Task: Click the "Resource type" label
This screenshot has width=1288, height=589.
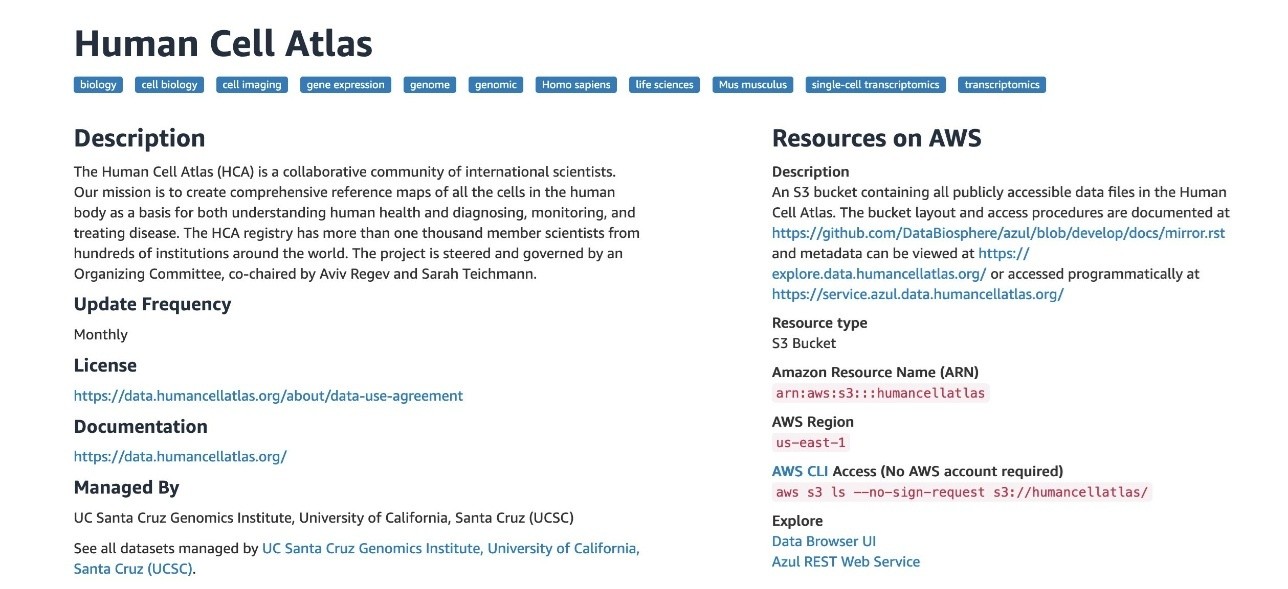Action: click(820, 323)
